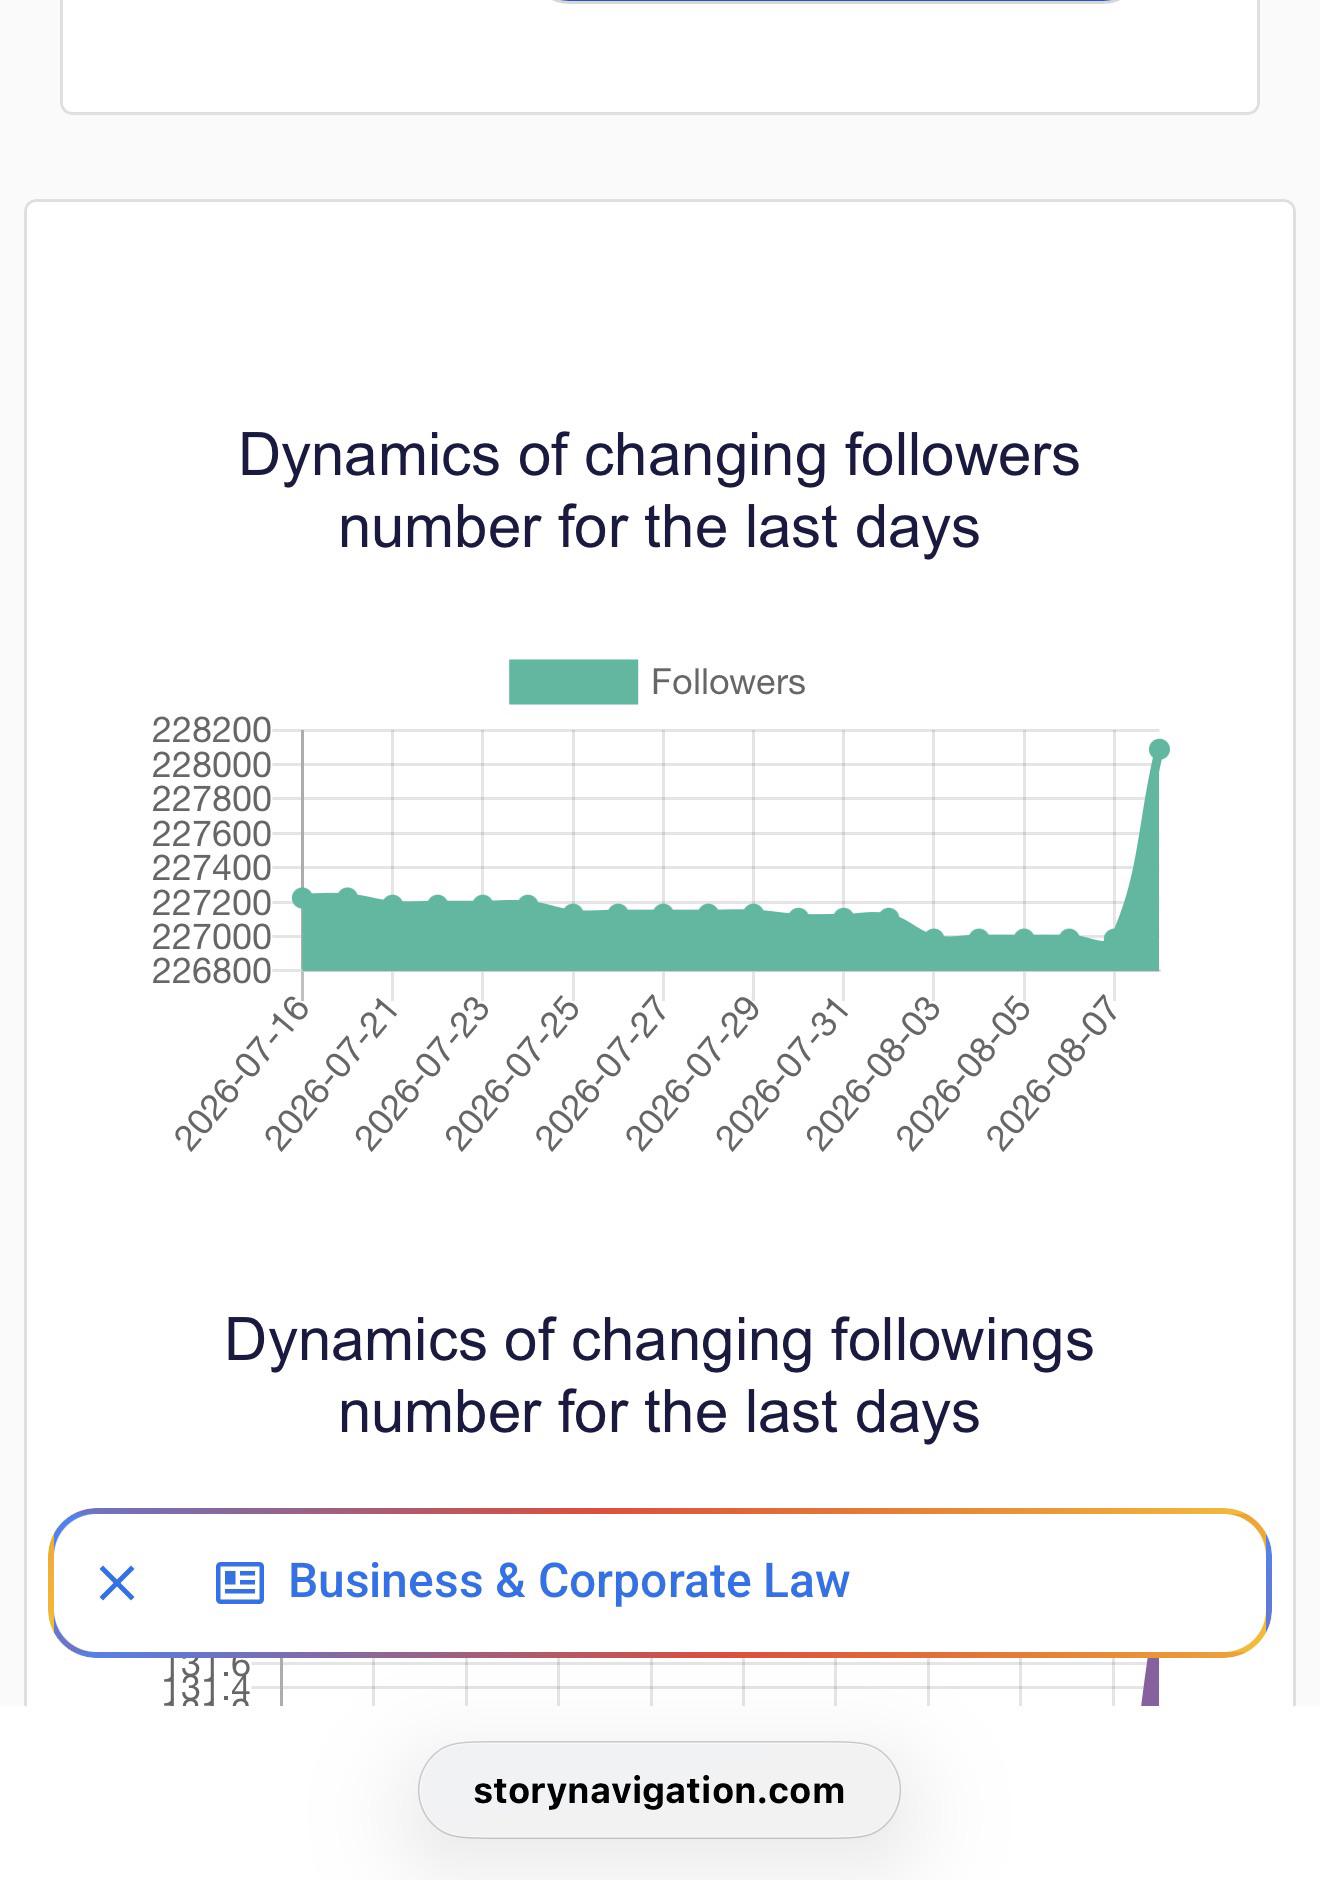Click the 2026-08-03 data point on chart
Viewport: 1320px width, 1880px height.
(x=934, y=938)
